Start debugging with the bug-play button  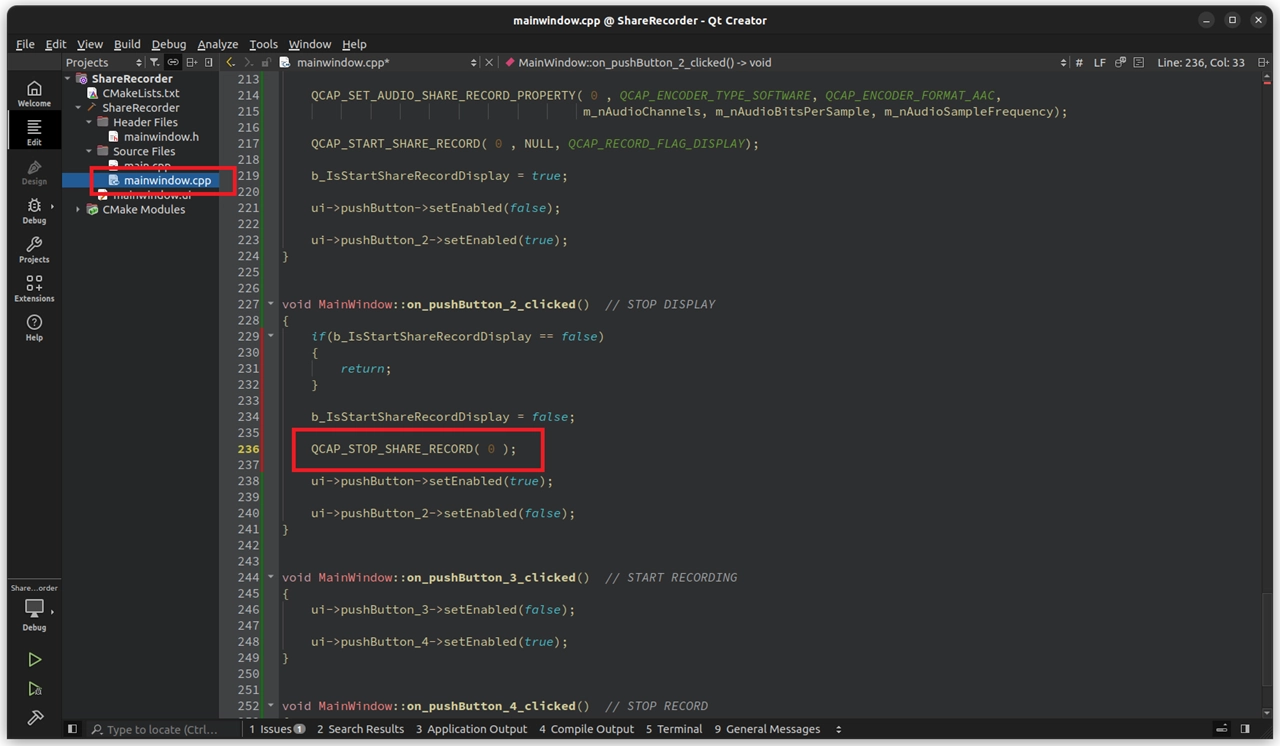[x=34, y=689]
